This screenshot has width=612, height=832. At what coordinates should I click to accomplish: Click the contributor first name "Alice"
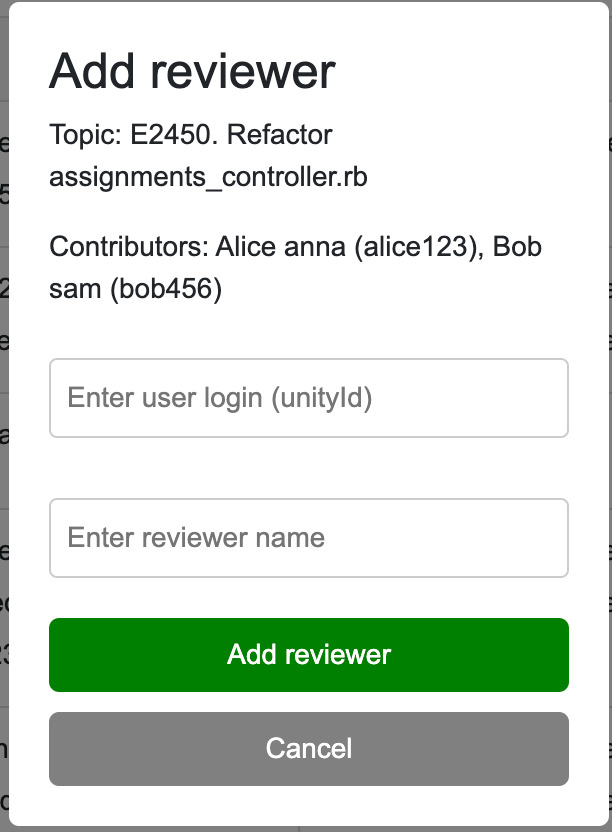tap(245, 246)
